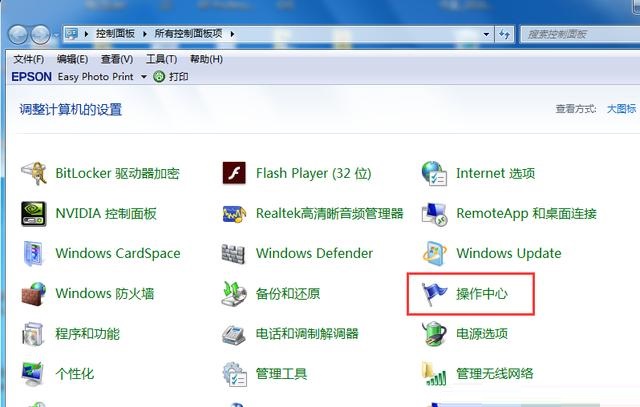Open the 操作中心 text link
This screenshot has height=407, width=640.
tap(482, 294)
